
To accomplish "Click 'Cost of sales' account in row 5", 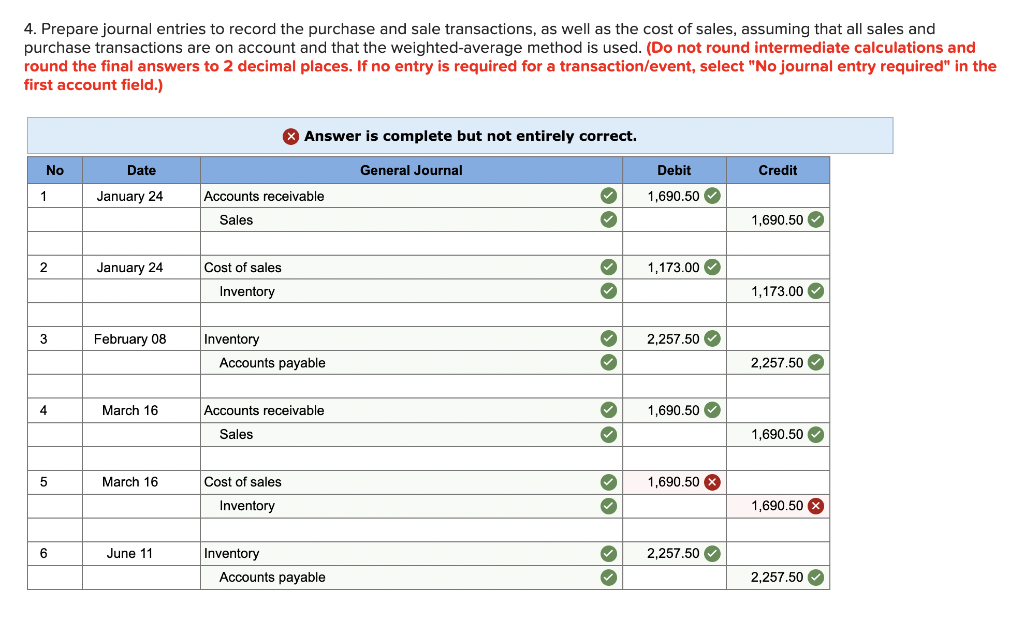I will [x=242, y=482].
